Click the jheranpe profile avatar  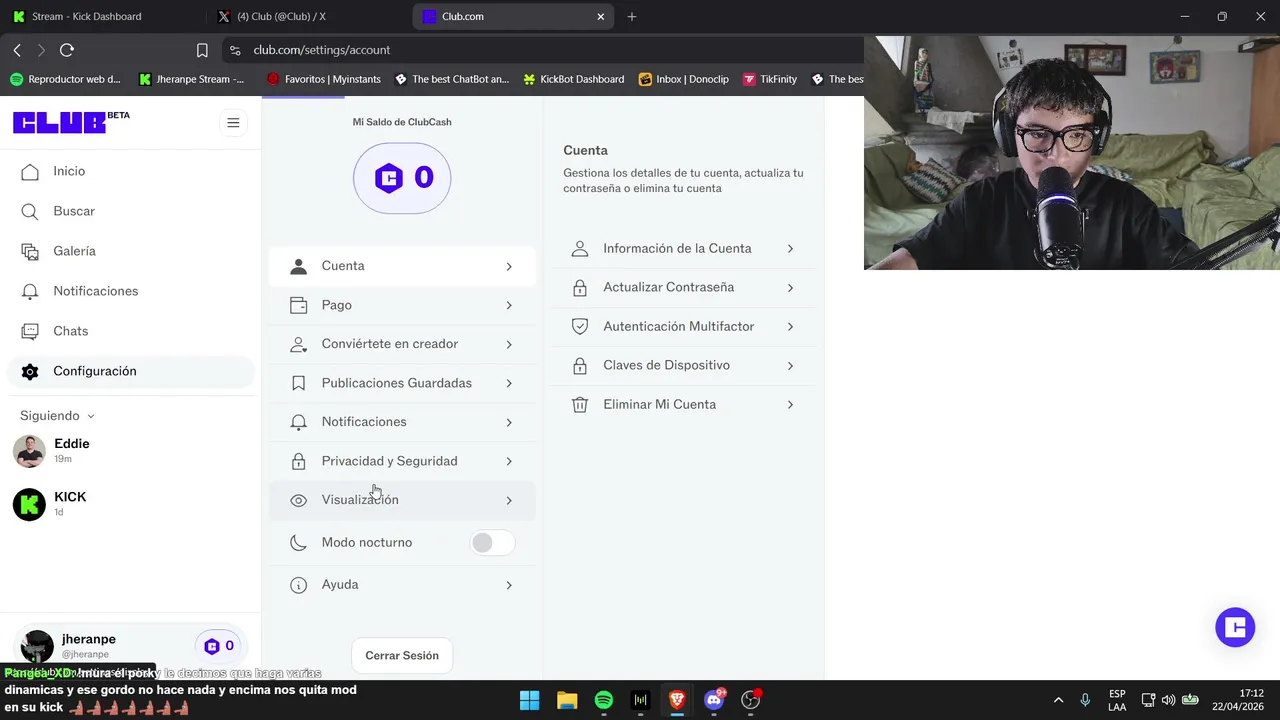click(x=37, y=646)
